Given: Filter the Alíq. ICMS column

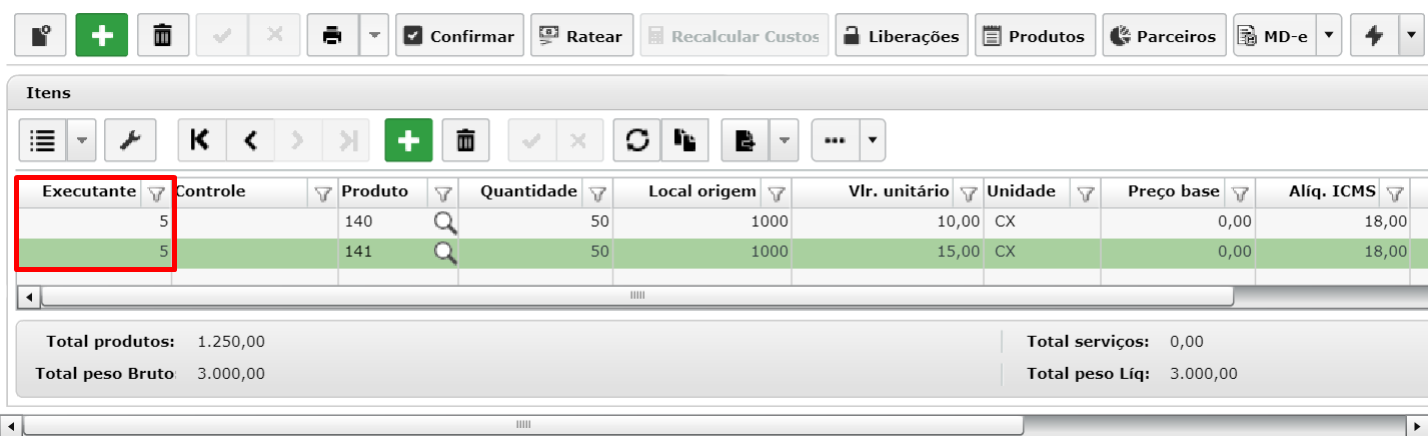Looking at the screenshot, I should [x=1396, y=193].
